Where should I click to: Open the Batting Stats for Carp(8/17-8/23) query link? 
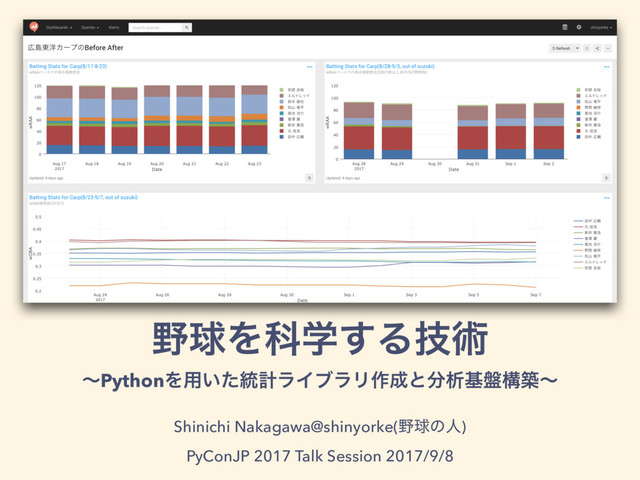(x=68, y=66)
